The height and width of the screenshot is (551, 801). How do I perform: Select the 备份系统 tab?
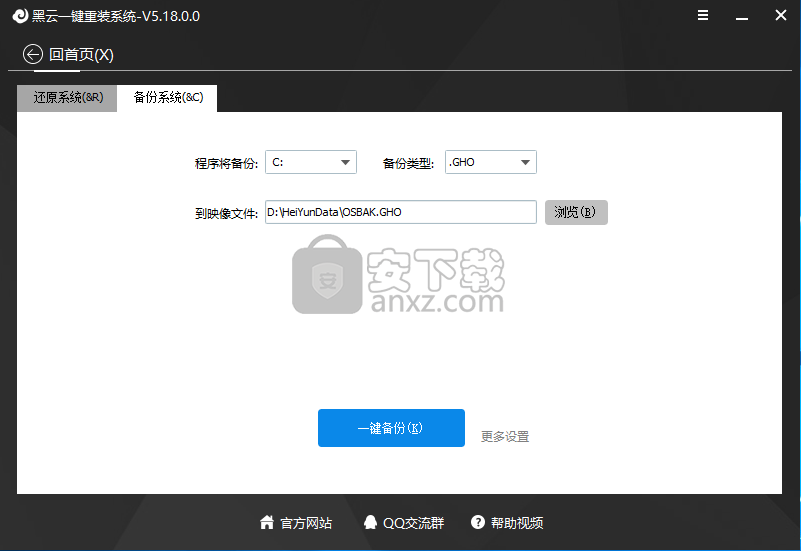(168, 98)
